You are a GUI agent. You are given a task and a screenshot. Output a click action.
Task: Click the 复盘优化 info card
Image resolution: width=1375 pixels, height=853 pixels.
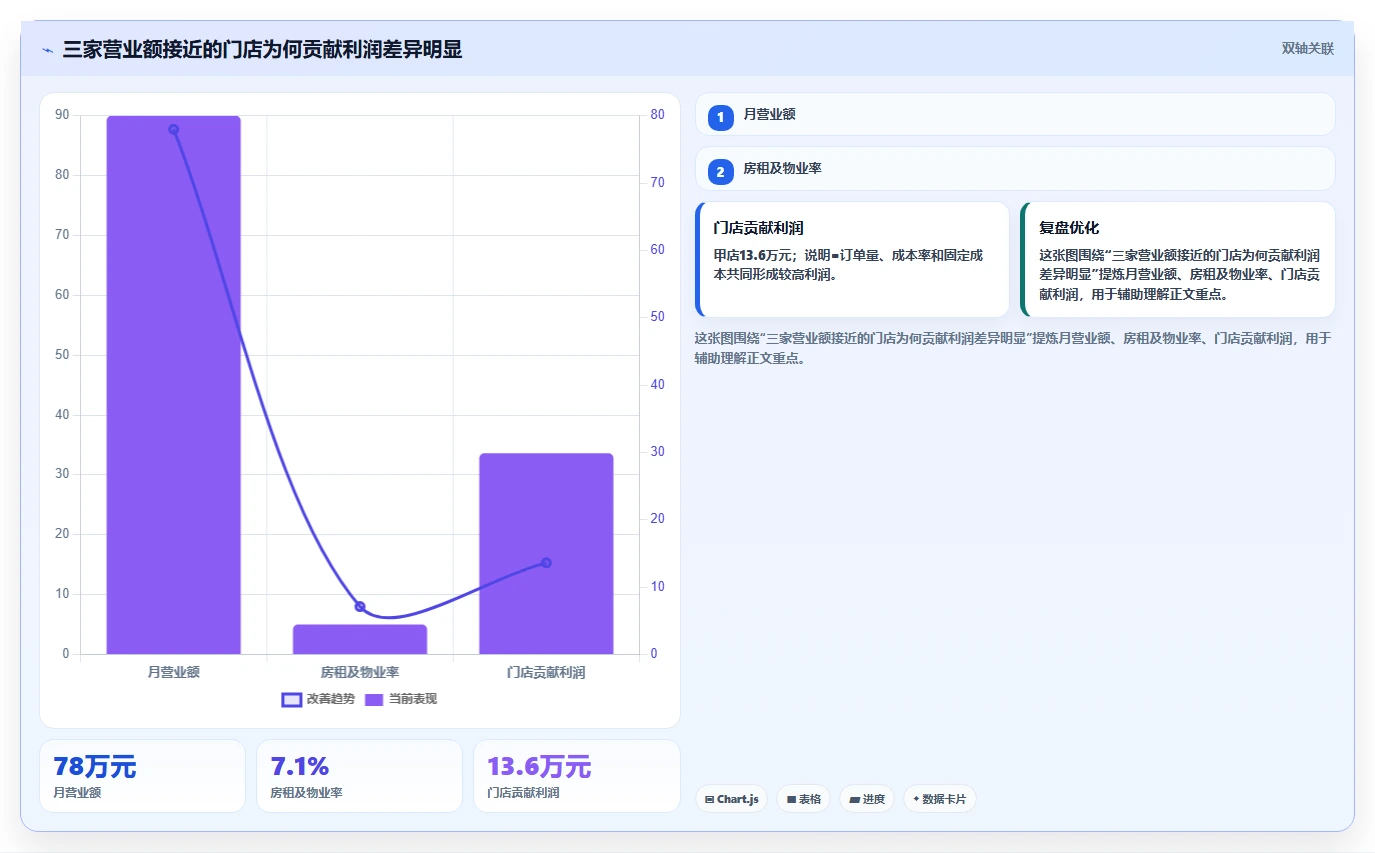(x=1177, y=259)
